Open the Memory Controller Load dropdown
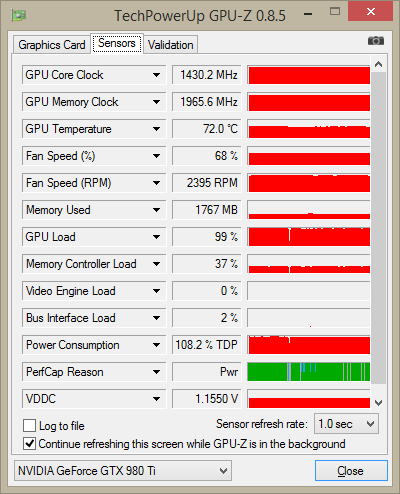 [x=94, y=264]
